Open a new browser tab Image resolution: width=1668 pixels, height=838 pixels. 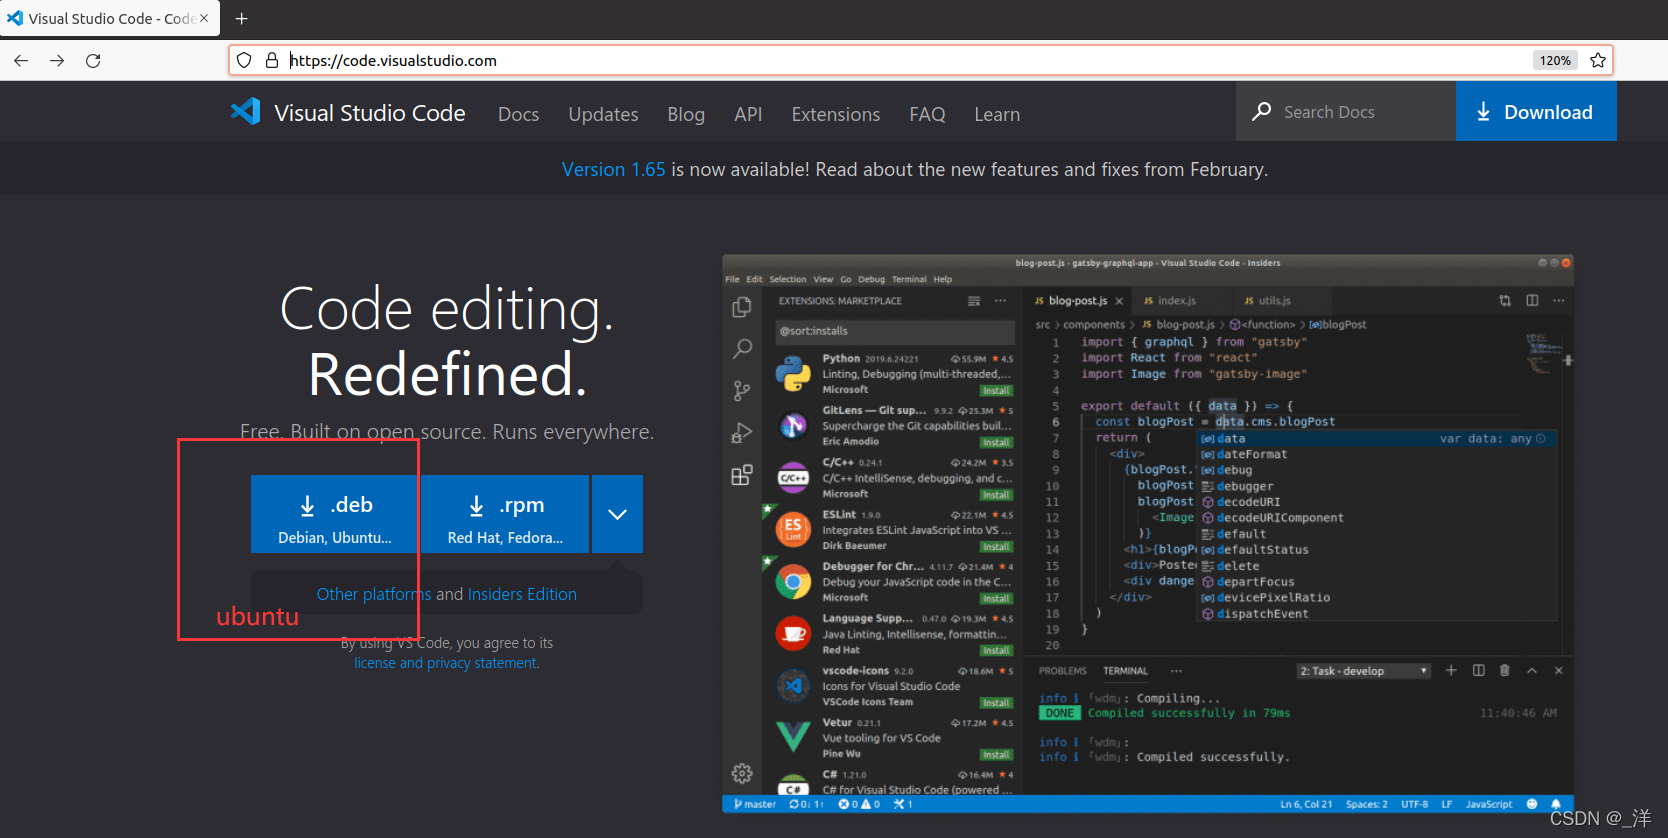coord(241,18)
